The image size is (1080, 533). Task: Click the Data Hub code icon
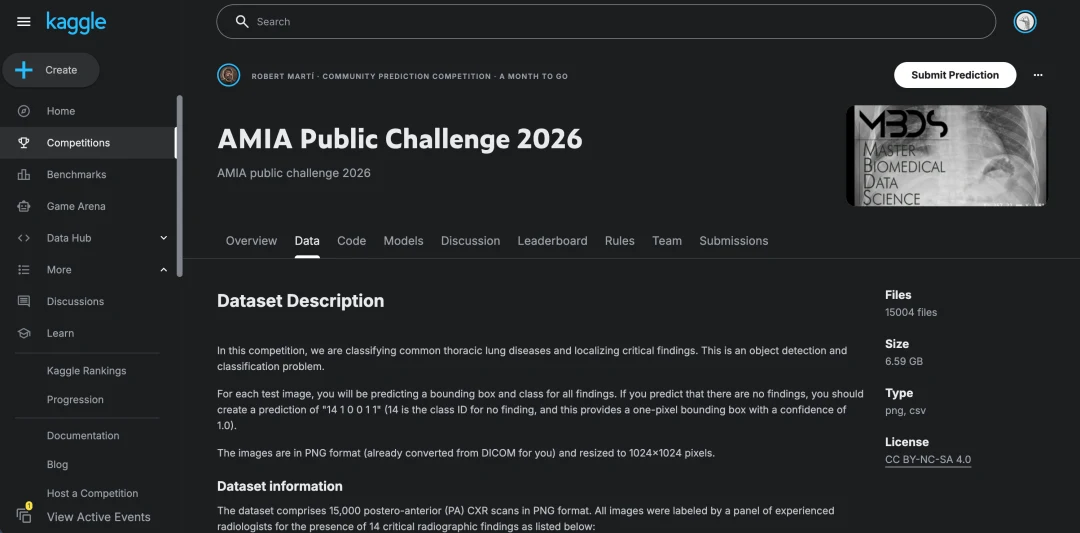pos(23,238)
